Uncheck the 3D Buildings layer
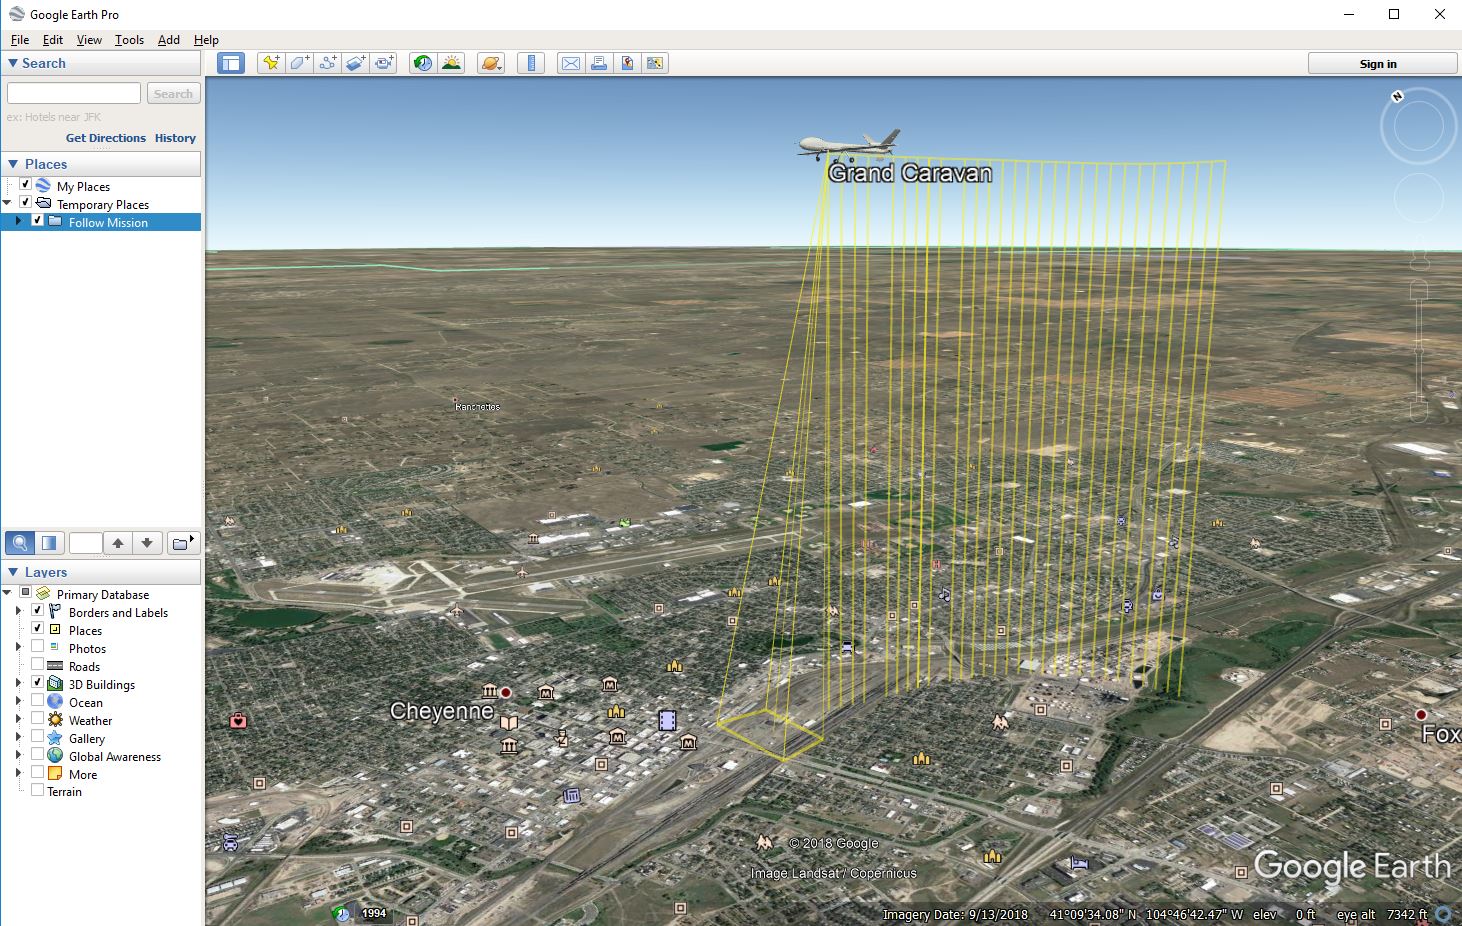 point(38,684)
